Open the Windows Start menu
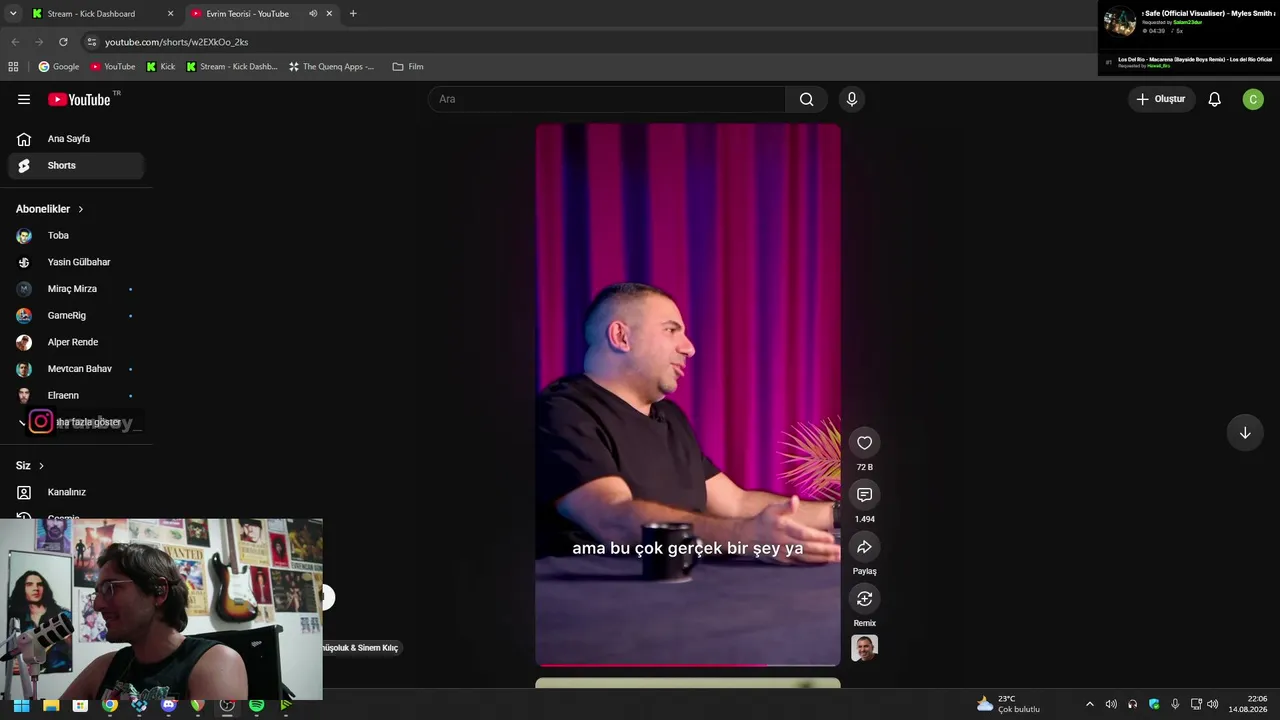The height and width of the screenshot is (720, 1280). [x=21, y=705]
